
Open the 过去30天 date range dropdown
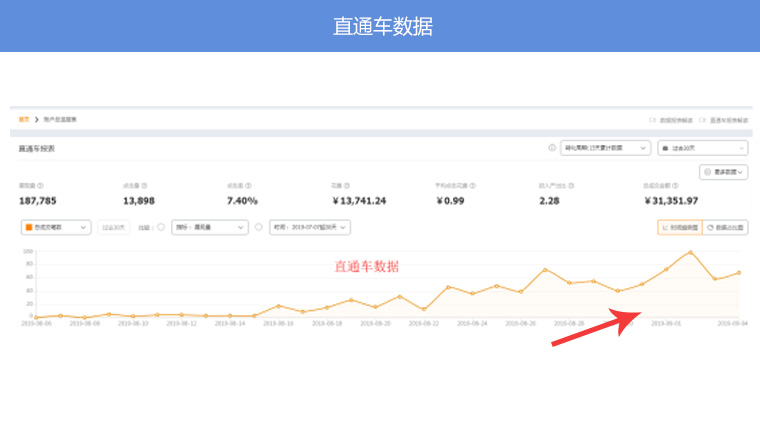[702, 148]
